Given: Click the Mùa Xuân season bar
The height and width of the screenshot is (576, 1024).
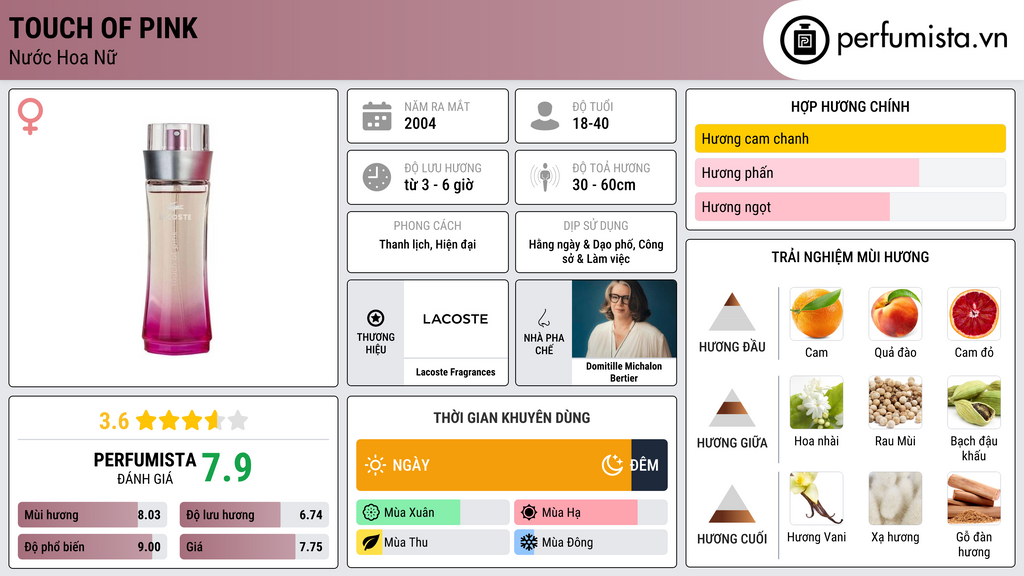Looking at the screenshot, I should 432,513.
